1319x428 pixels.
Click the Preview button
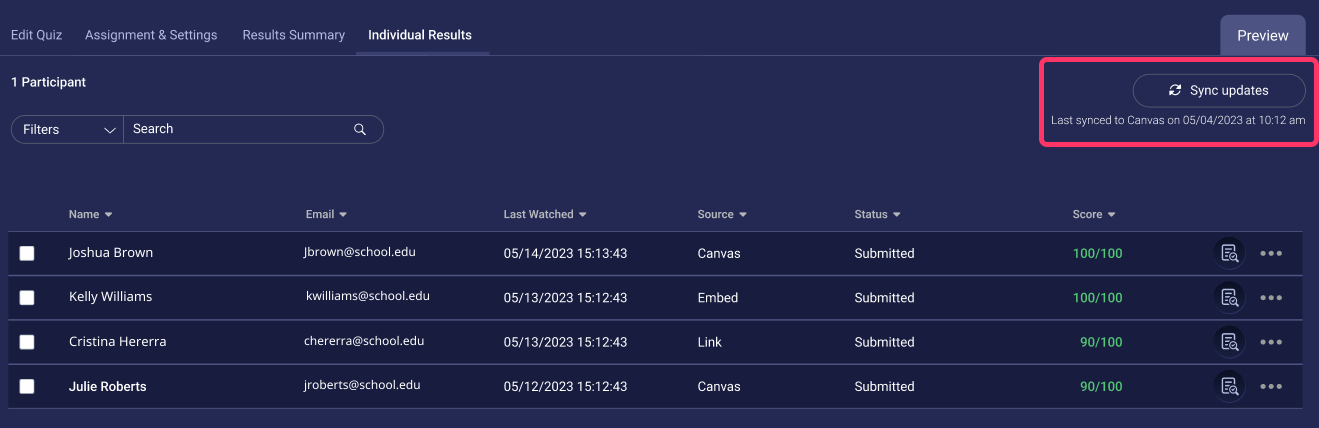coord(1263,35)
